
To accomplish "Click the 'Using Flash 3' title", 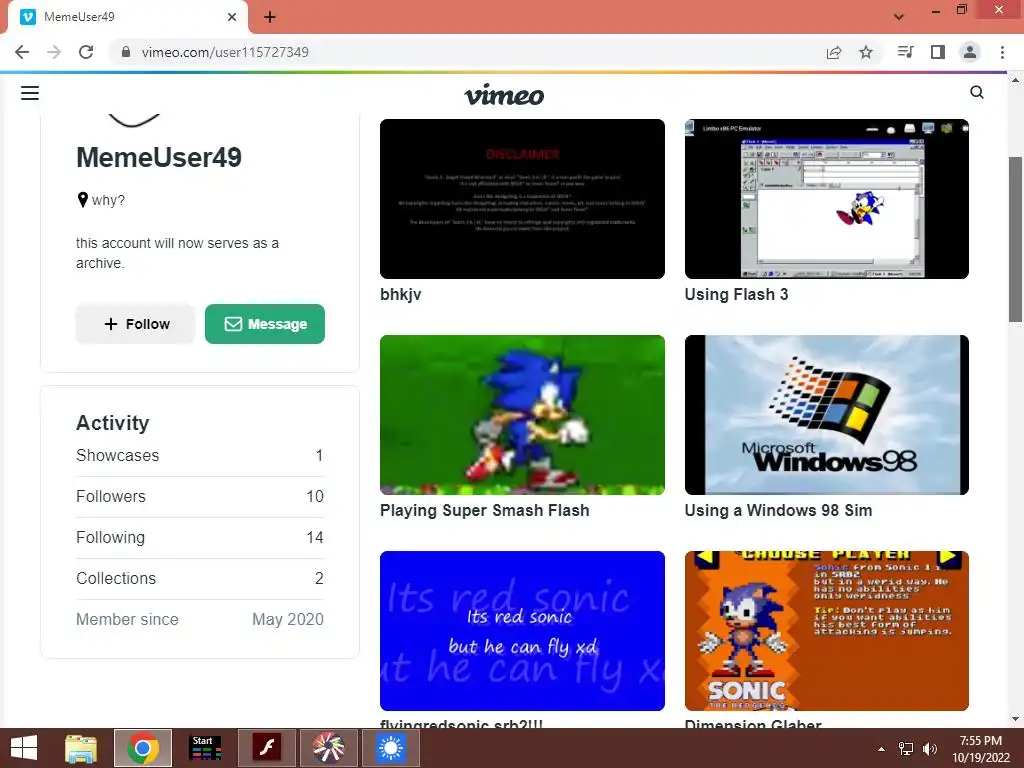I will click(x=737, y=295).
